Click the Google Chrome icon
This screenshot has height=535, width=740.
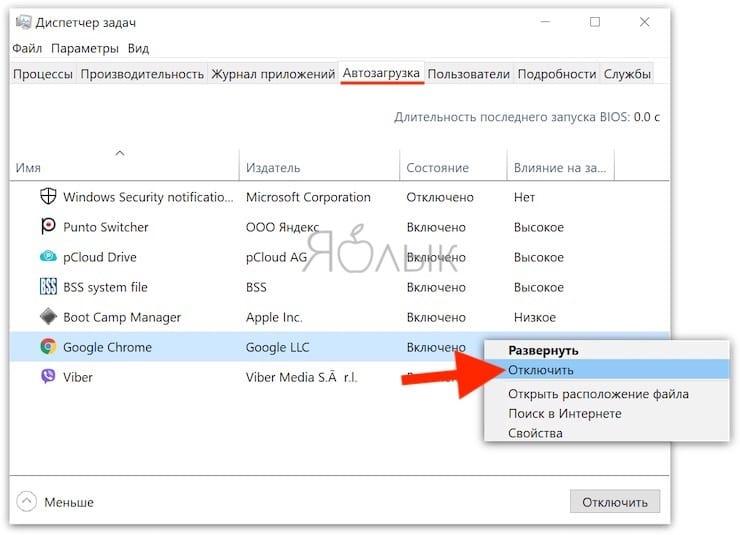(x=48, y=347)
